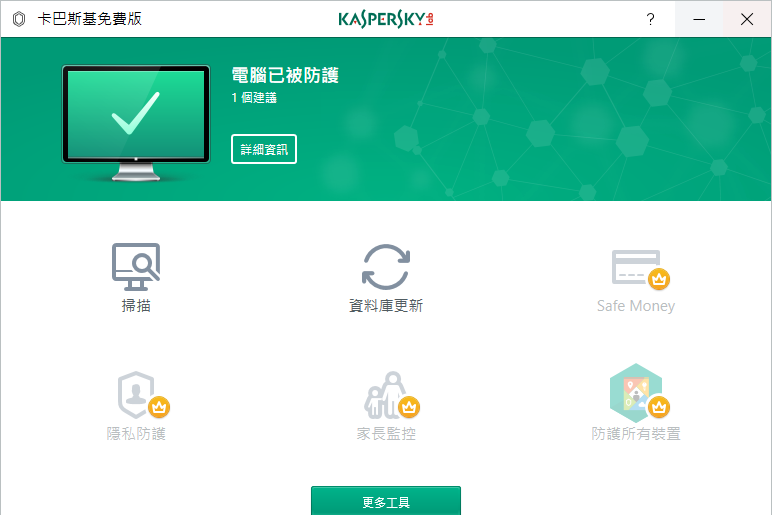Click the Safe Money label text
The height and width of the screenshot is (515, 772).
pos(636,306)
